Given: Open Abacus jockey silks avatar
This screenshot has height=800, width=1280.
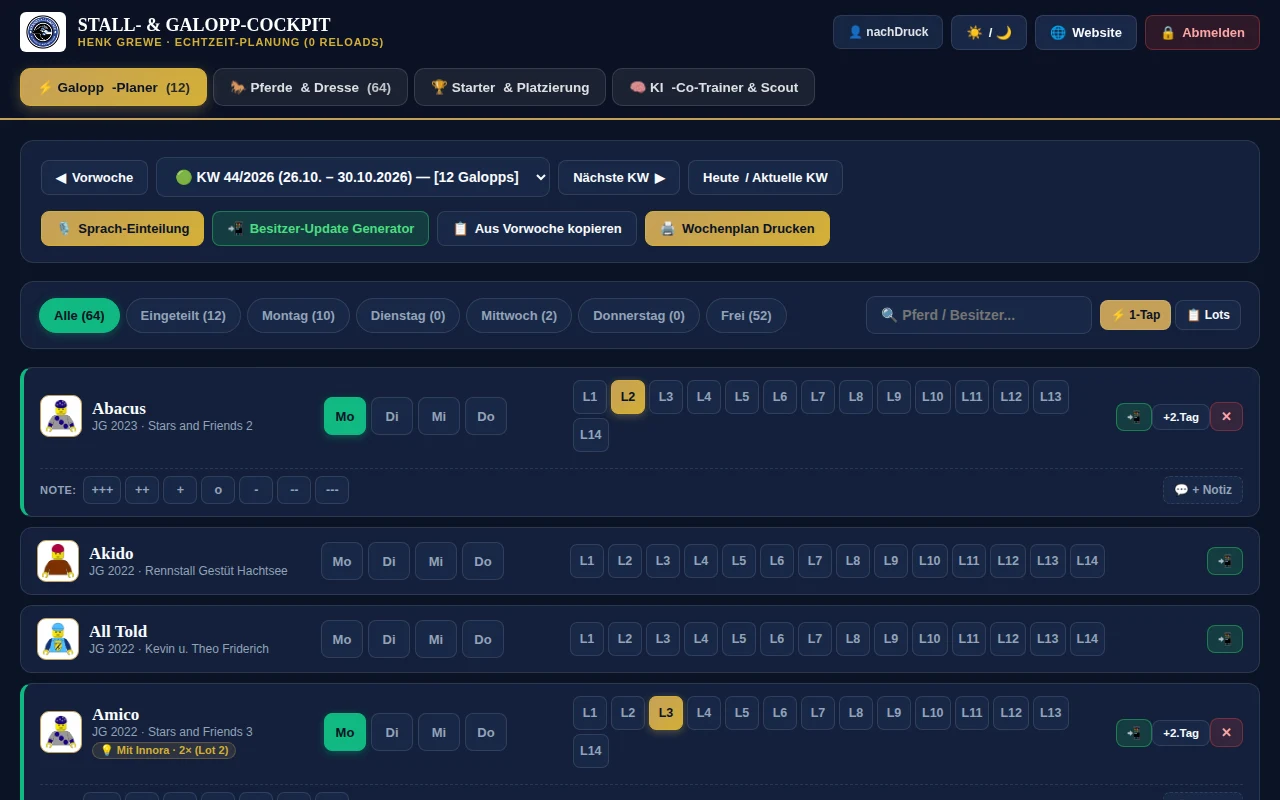Looking at the screenshot, I should (61, 416).
